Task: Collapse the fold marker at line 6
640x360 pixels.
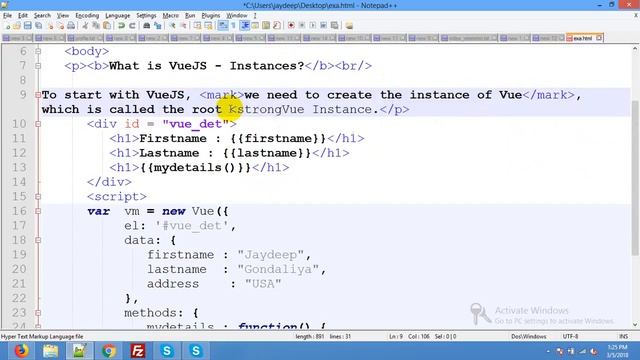Action: click(38, 51)
